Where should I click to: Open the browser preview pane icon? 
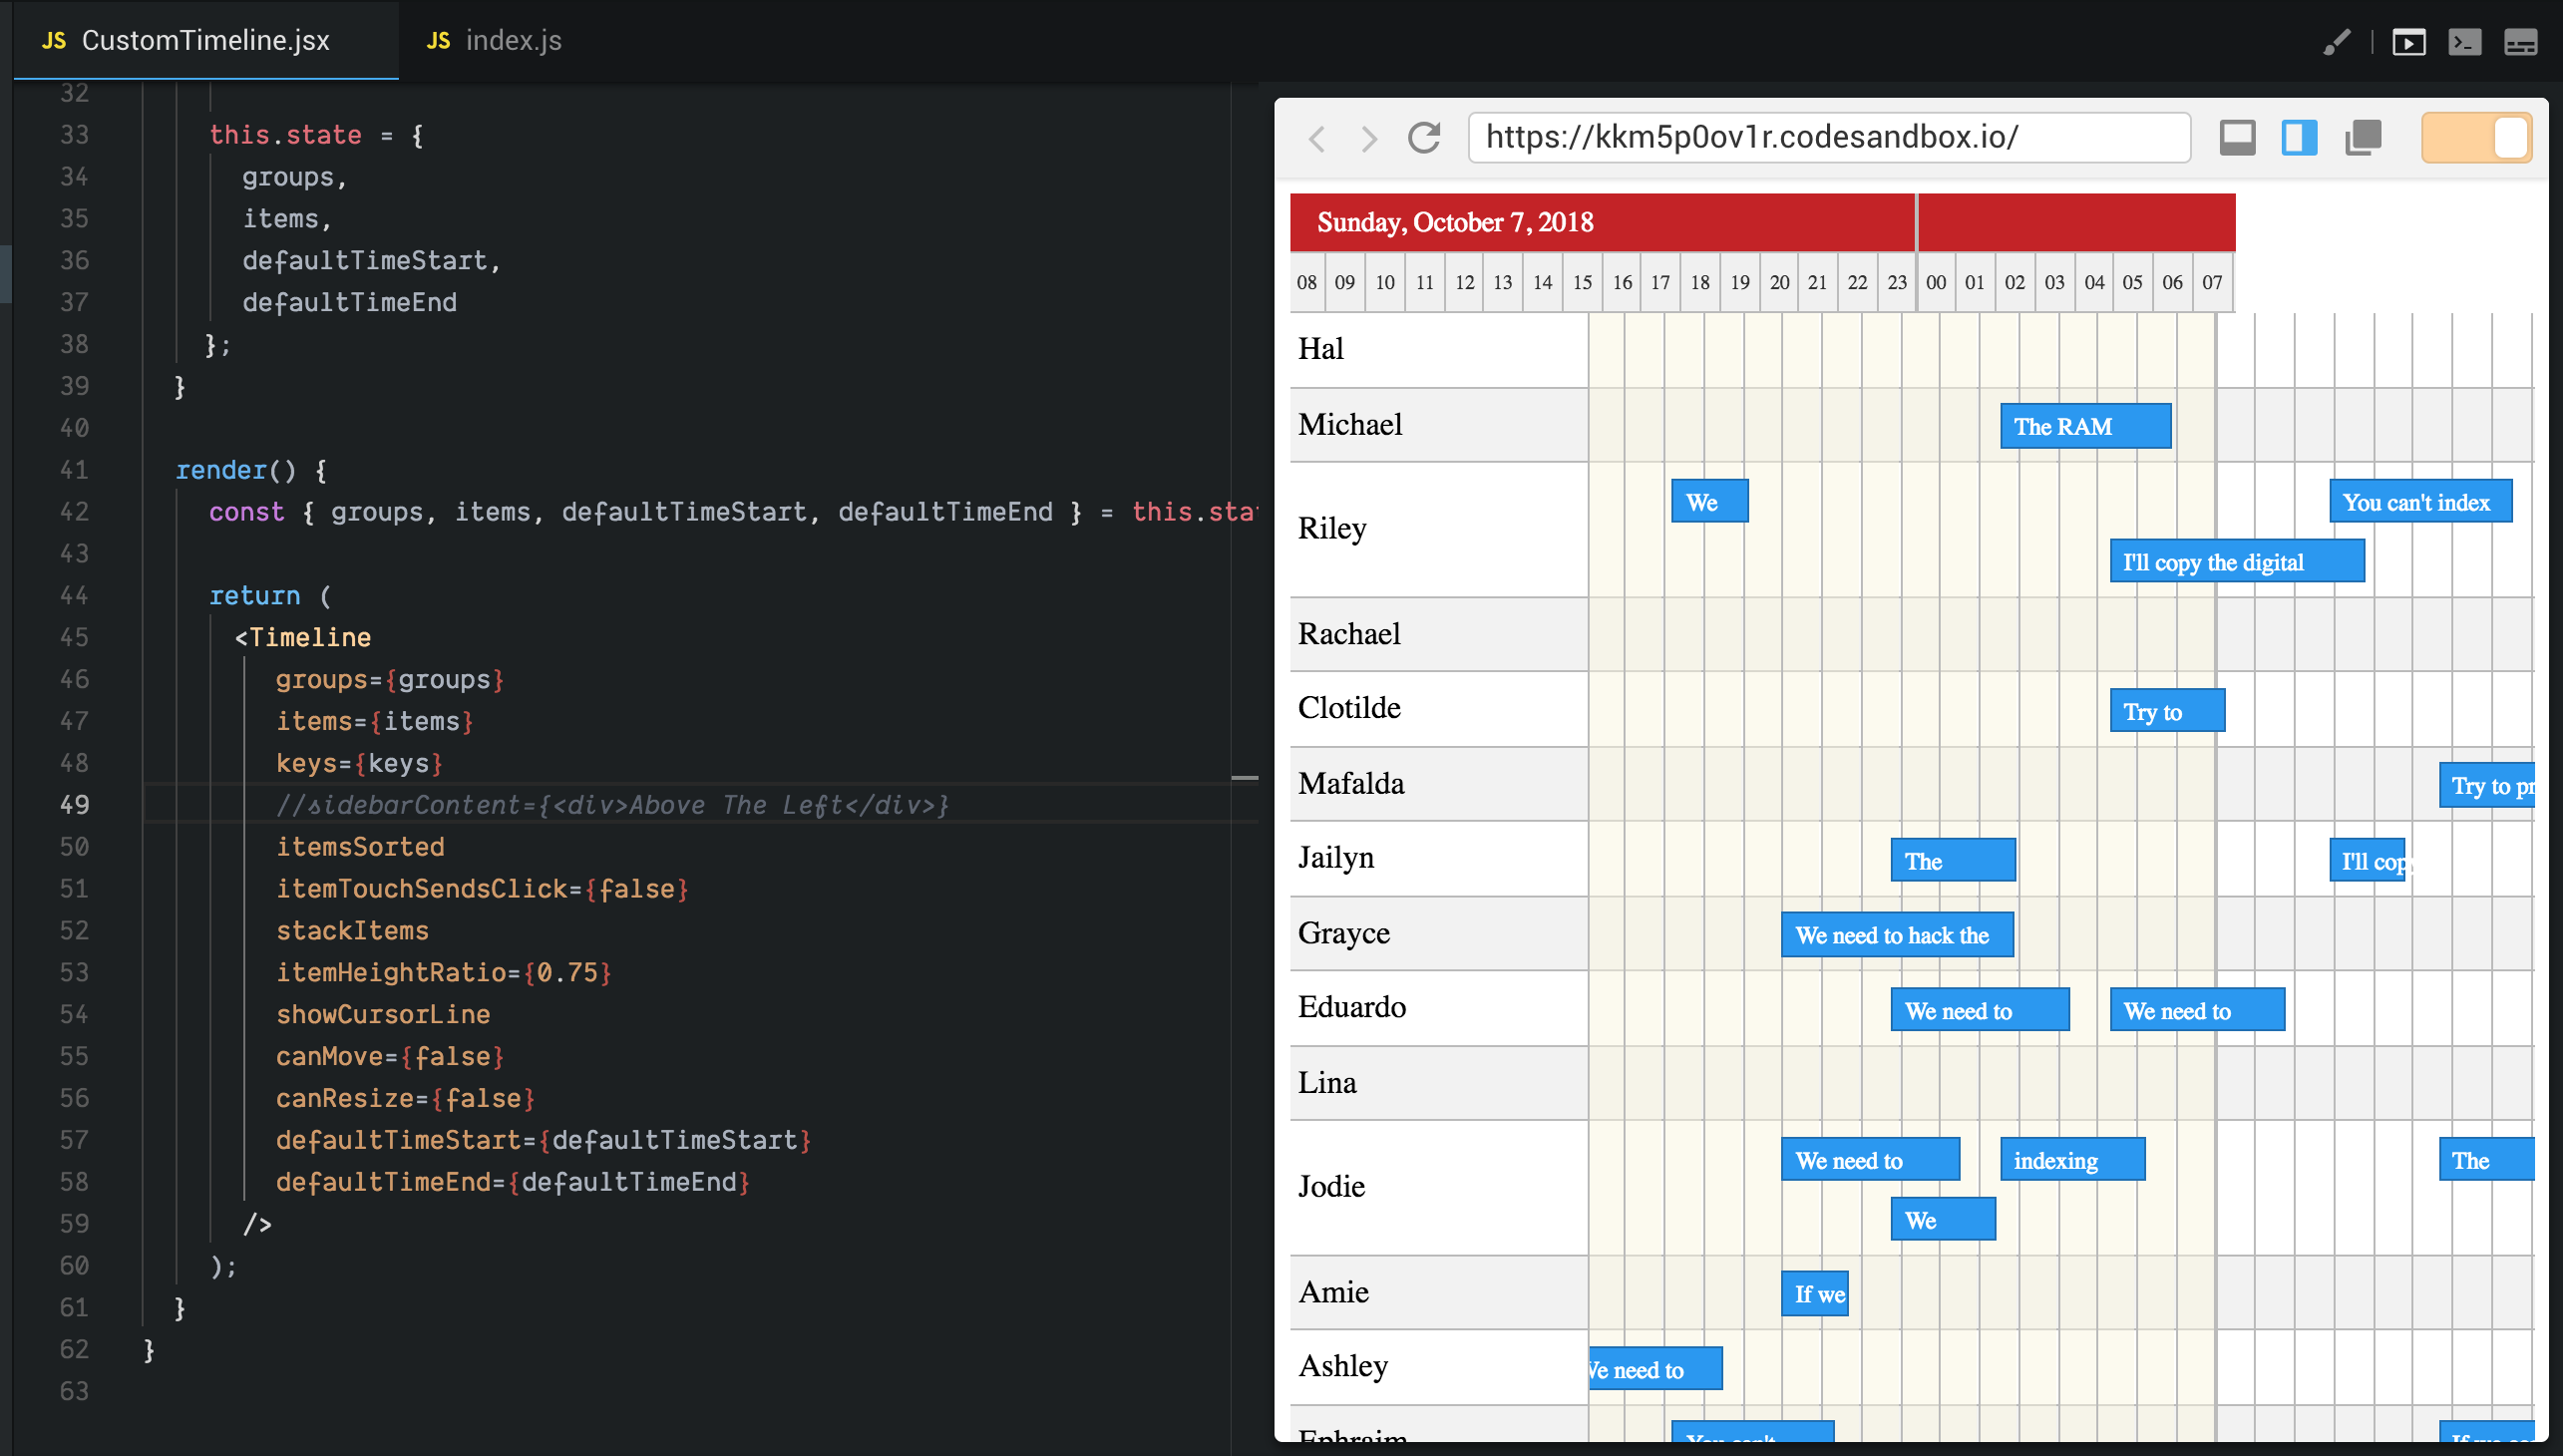tap(2409, 41)
